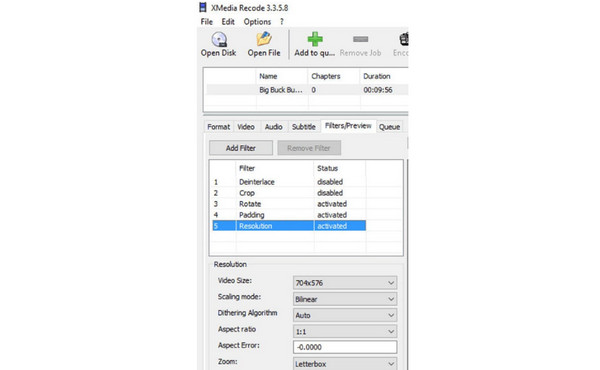The height and width of the screenshot is (370, 600).
Task: Switch to the Video tab
Action: pos(246,127)
